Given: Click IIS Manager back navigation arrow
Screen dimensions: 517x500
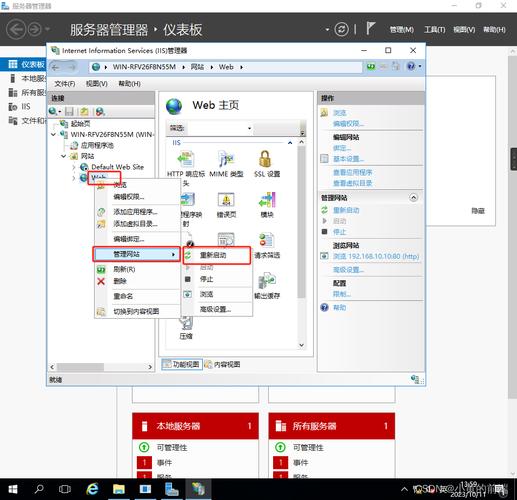Looking at the screenshot, I should tap(55, 67).
